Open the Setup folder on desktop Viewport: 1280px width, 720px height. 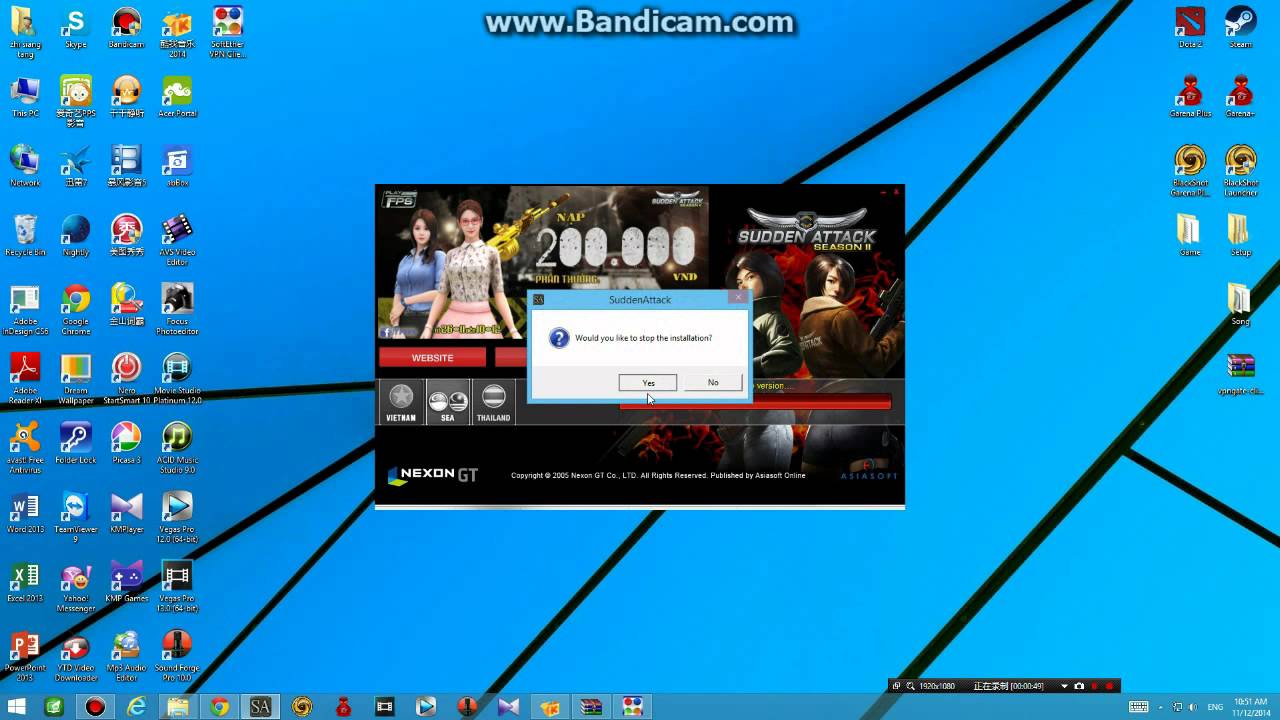tap(1240, 236)
